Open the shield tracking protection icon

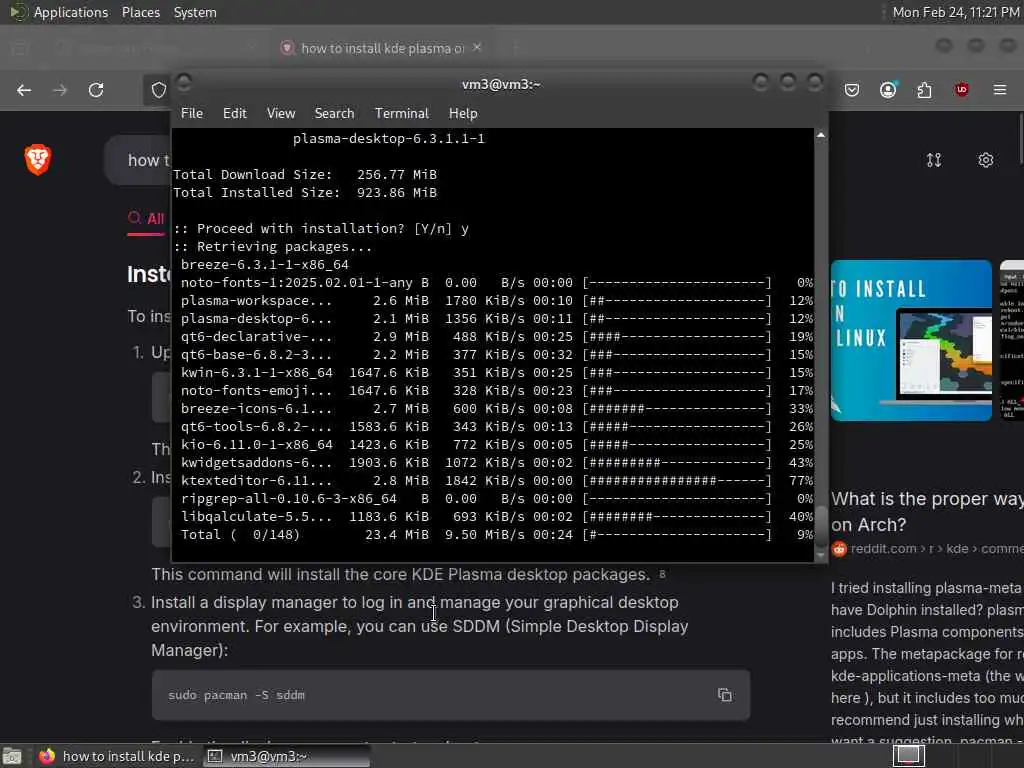[159, 90]
